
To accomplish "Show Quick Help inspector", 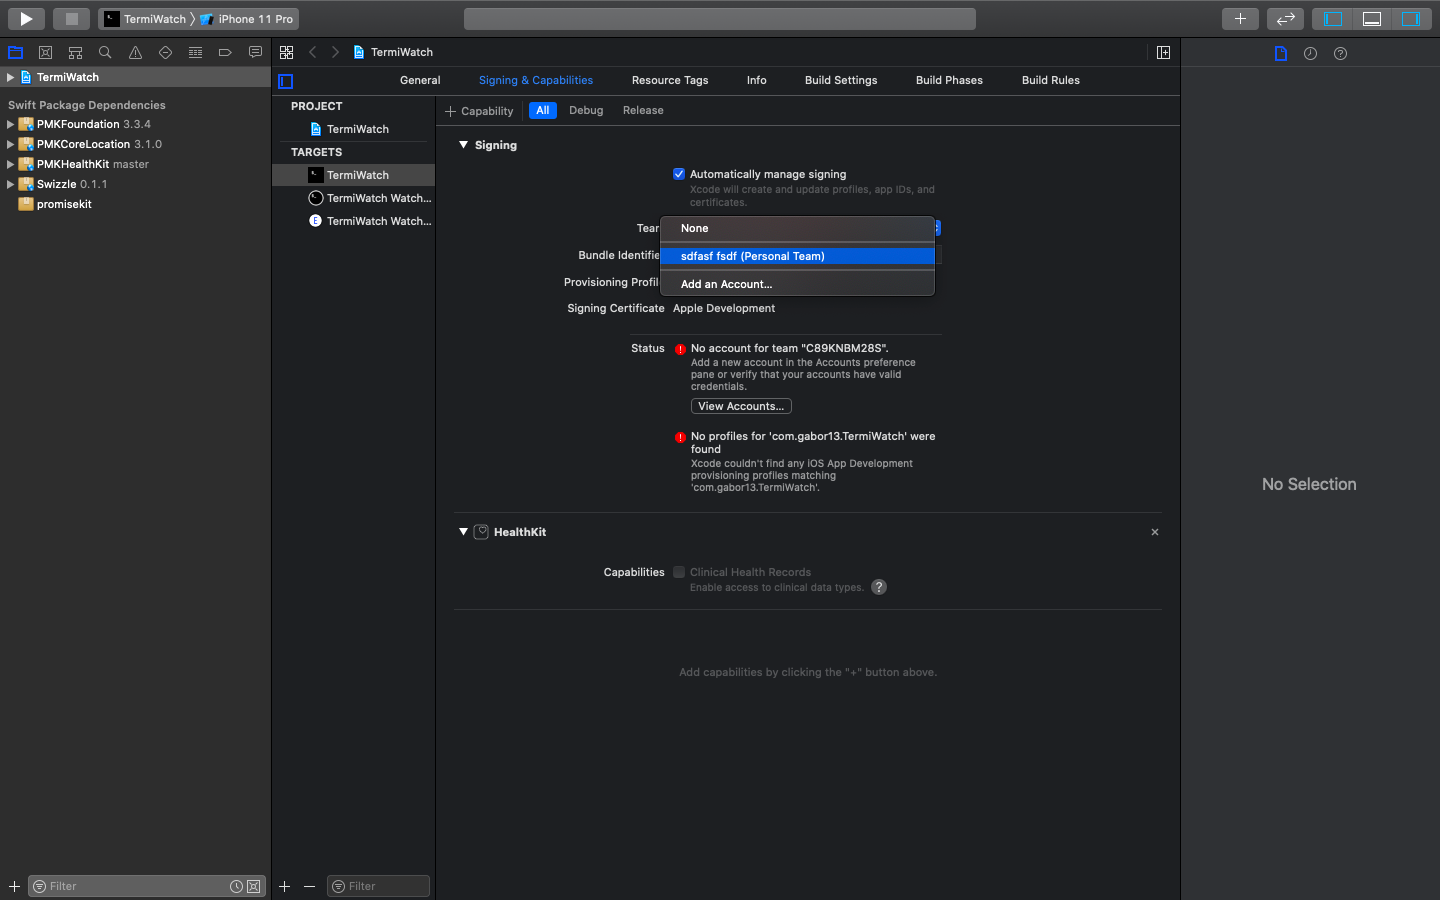I will [1340, 53].
